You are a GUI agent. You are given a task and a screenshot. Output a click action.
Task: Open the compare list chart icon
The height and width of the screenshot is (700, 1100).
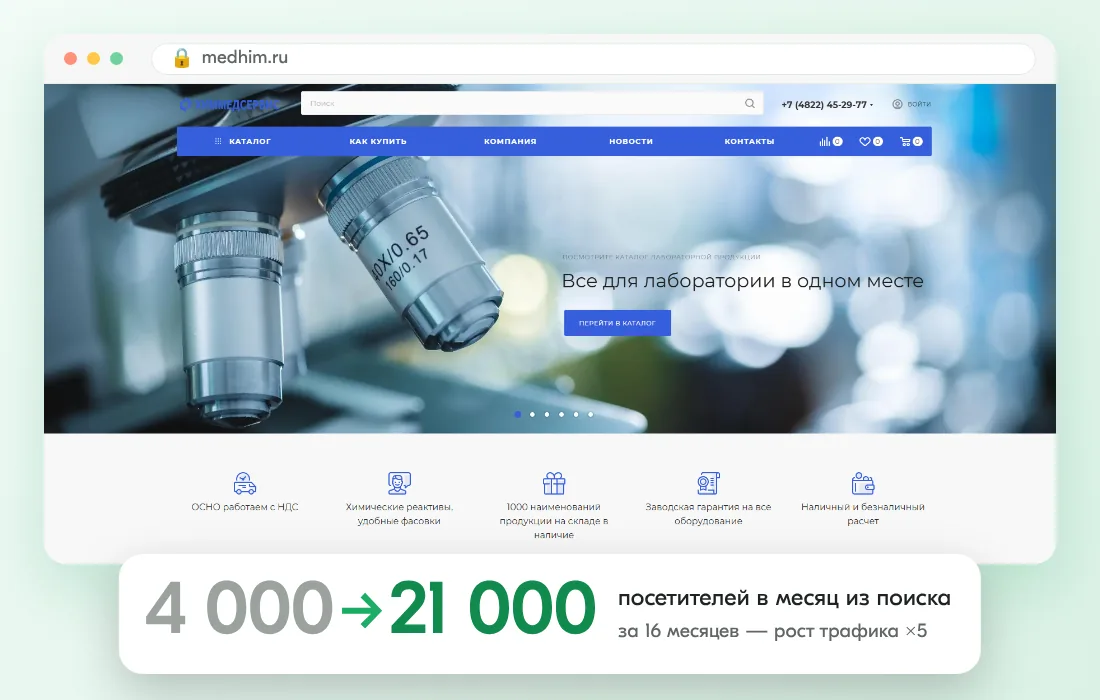(x=825, y=142)
